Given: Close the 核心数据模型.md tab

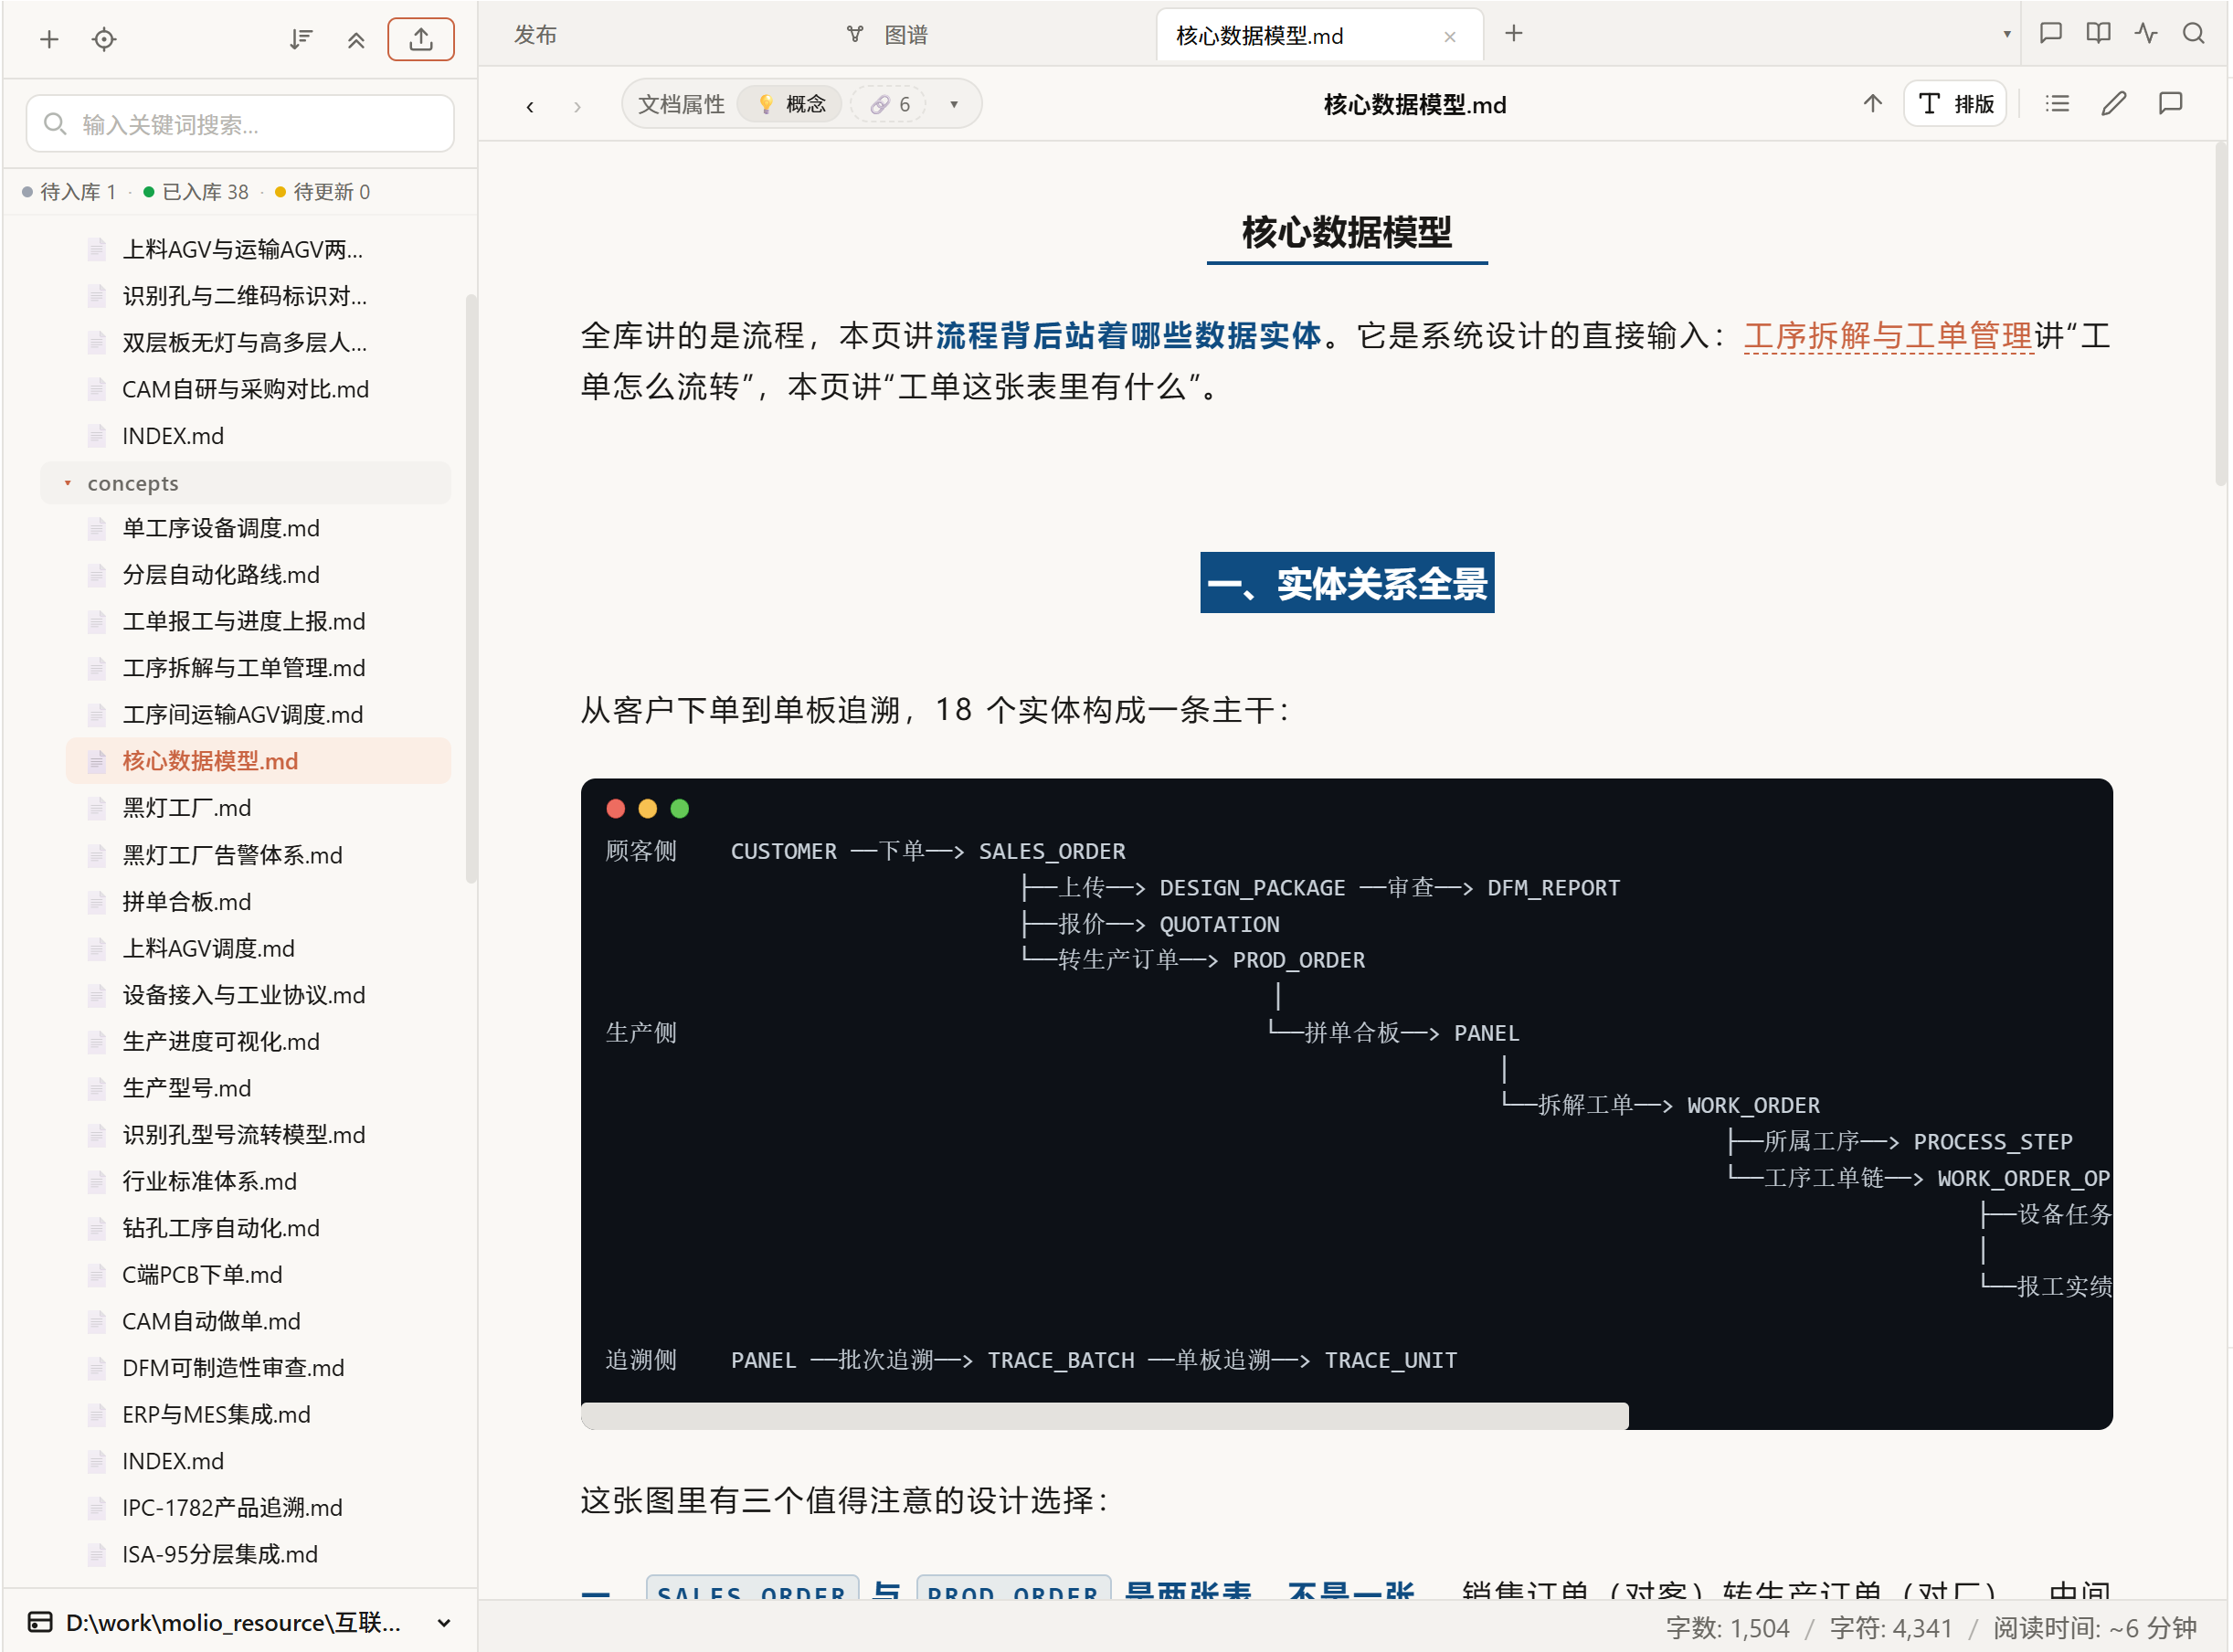Looking at the screenshot, I should pyautogui.click(x=1450, y=37).
